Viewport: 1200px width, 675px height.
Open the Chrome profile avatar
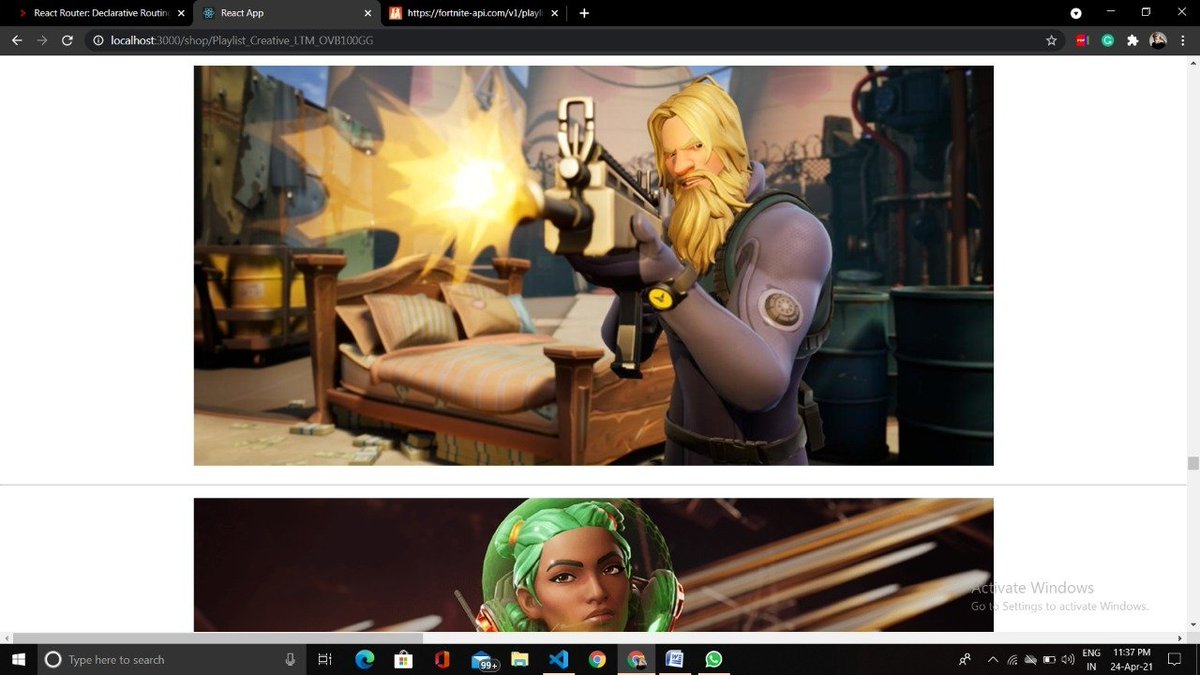[x=1158, y=41]
